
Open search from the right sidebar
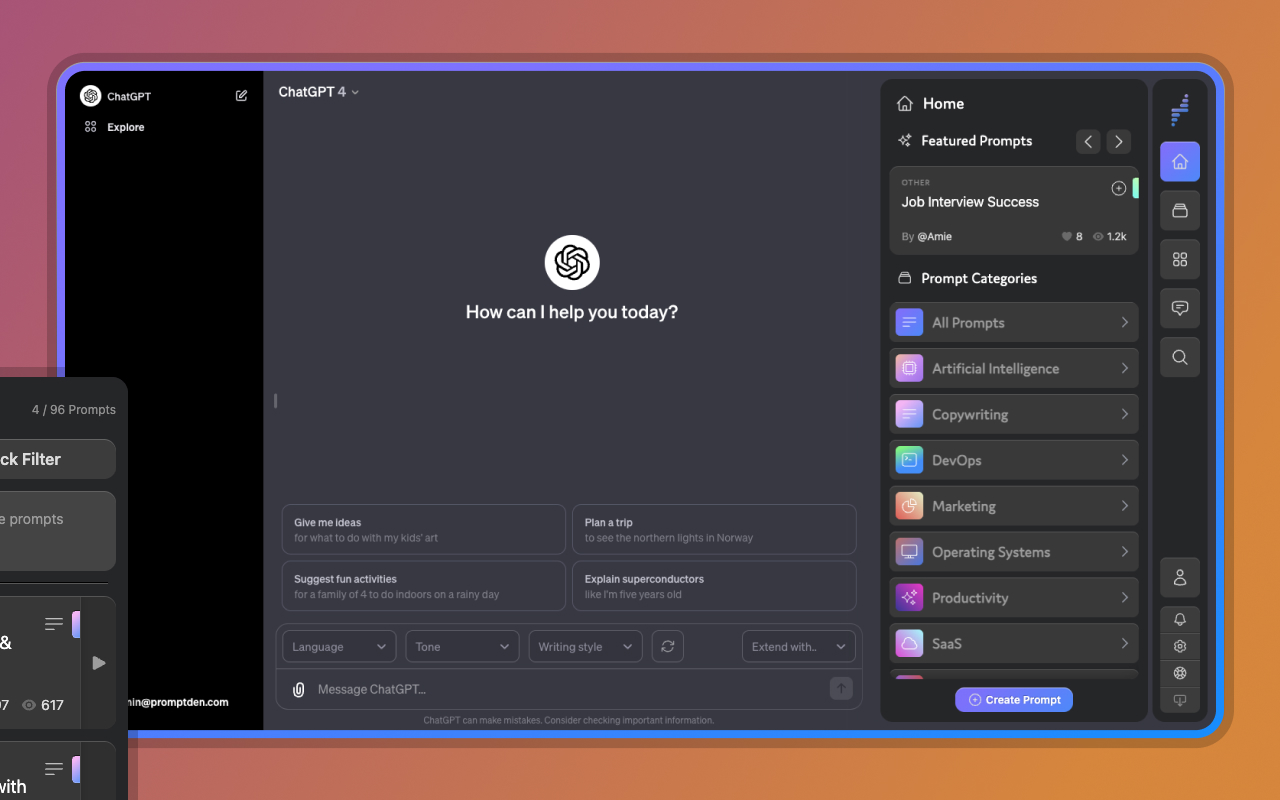point(1180,357)
